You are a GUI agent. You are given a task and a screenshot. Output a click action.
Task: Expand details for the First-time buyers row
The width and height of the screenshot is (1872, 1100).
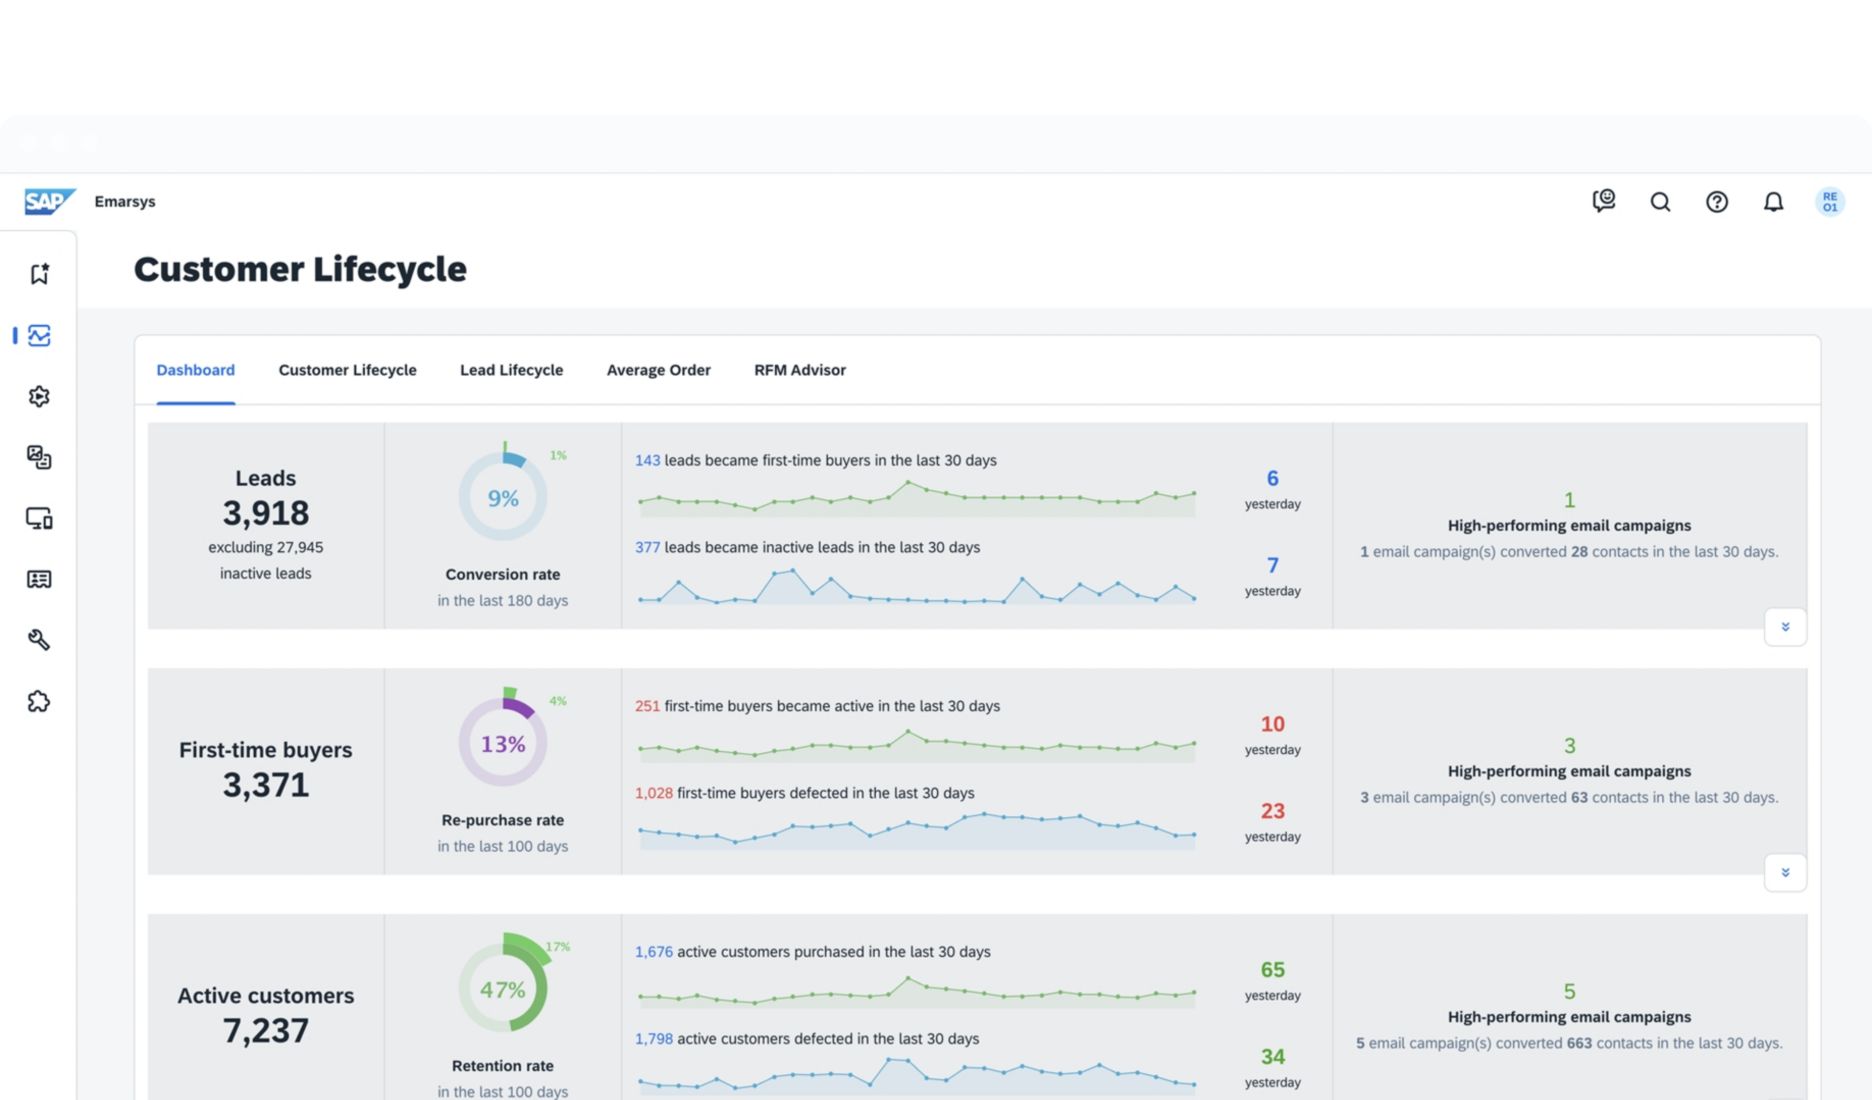pyautogui.click(x=1784, y=871)
